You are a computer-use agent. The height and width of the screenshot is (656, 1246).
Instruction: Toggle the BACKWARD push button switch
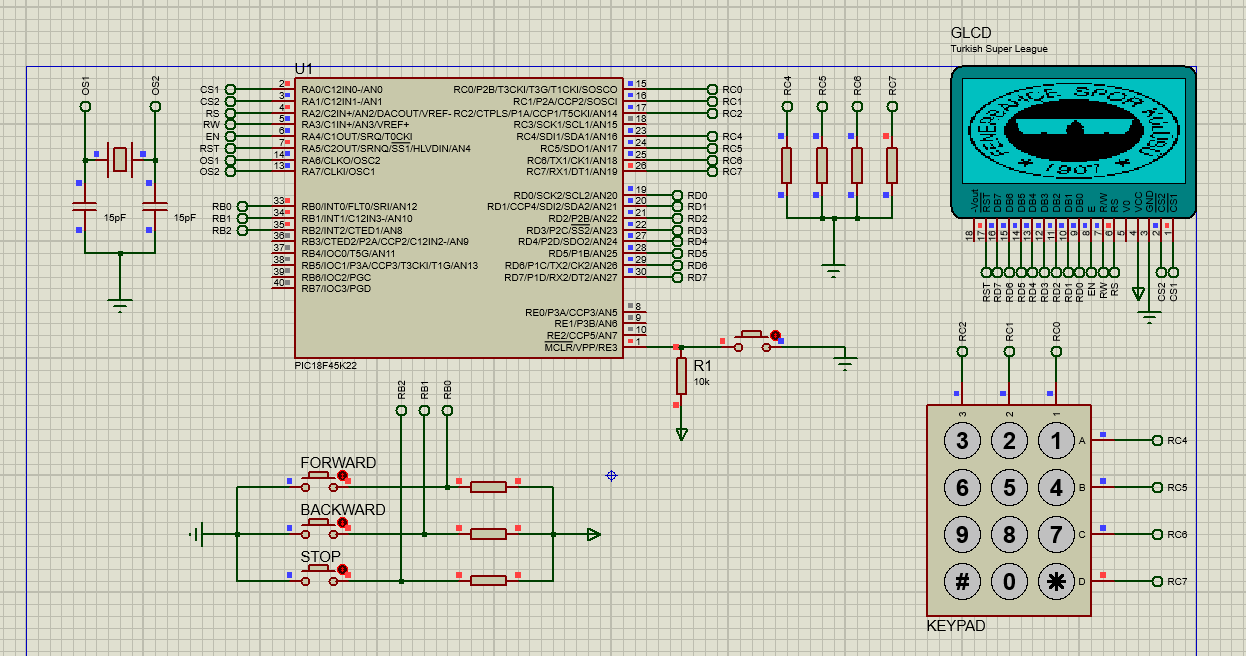coord(322,528)
